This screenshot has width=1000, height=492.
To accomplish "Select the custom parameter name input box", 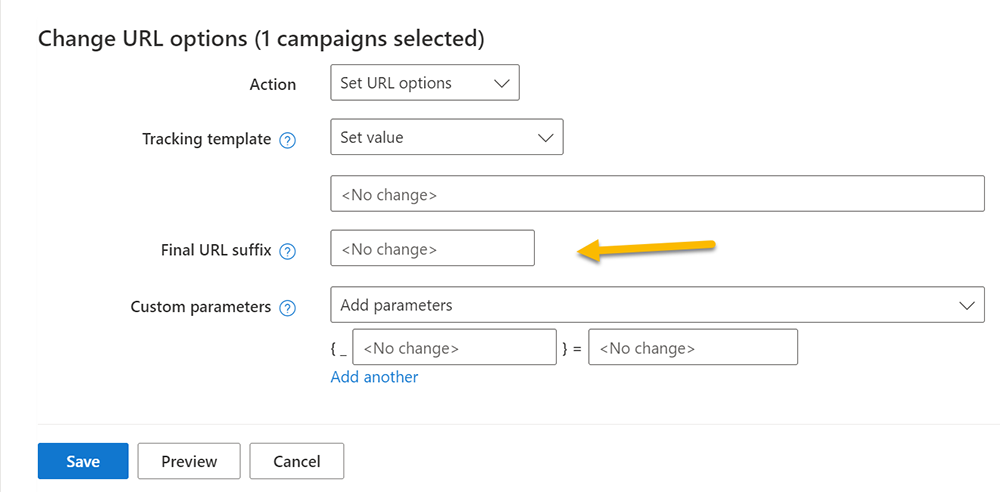I will coord(454,348).
